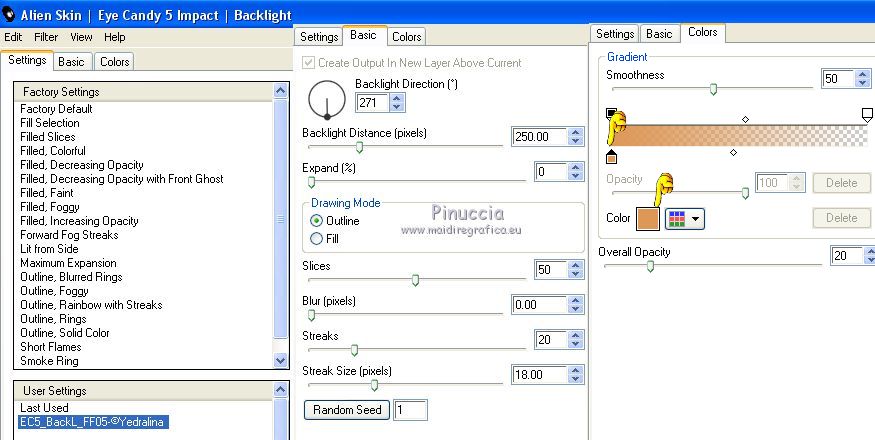Screen dimensions: 875x440
Task: Adjust Backlight Direction stepper arrows
Action: coord(397,103)
